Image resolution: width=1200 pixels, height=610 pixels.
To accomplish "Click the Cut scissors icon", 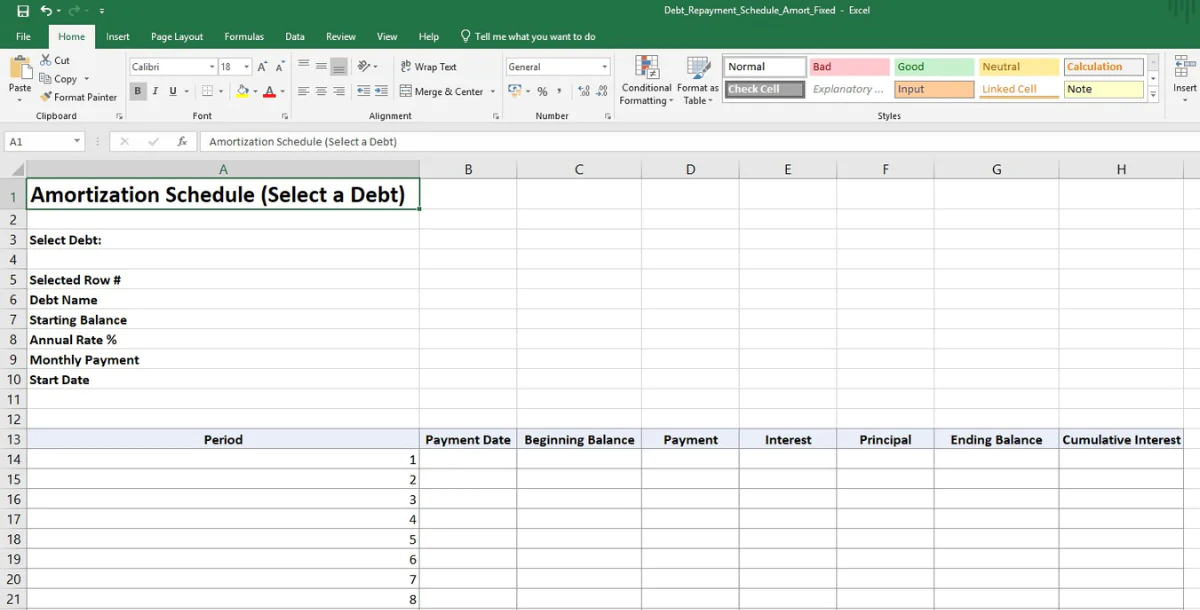I will pos(46,60).
